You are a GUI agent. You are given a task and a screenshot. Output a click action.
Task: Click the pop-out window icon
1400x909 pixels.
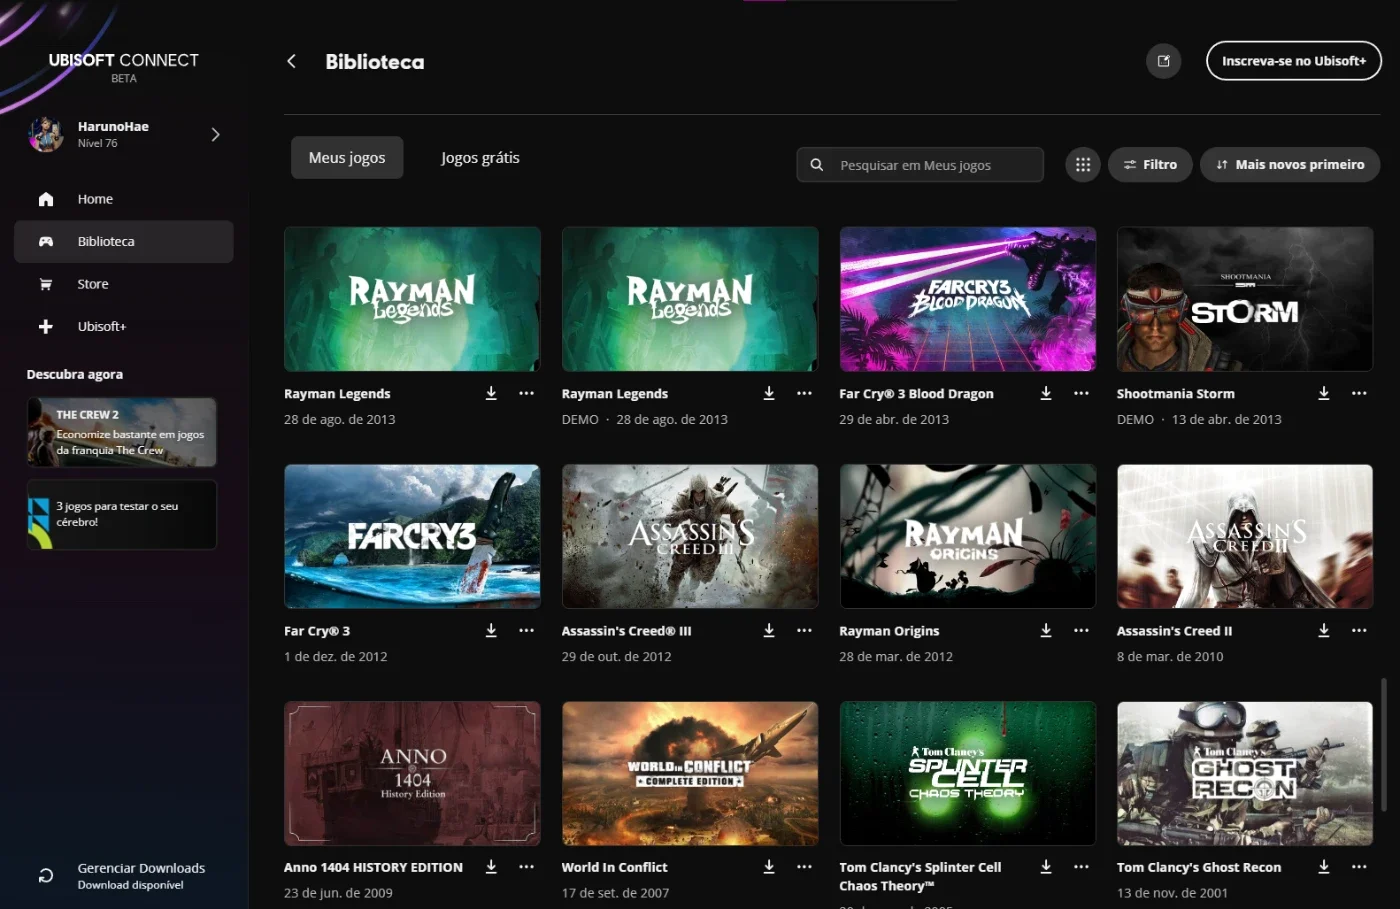(x=1163, y=61)
